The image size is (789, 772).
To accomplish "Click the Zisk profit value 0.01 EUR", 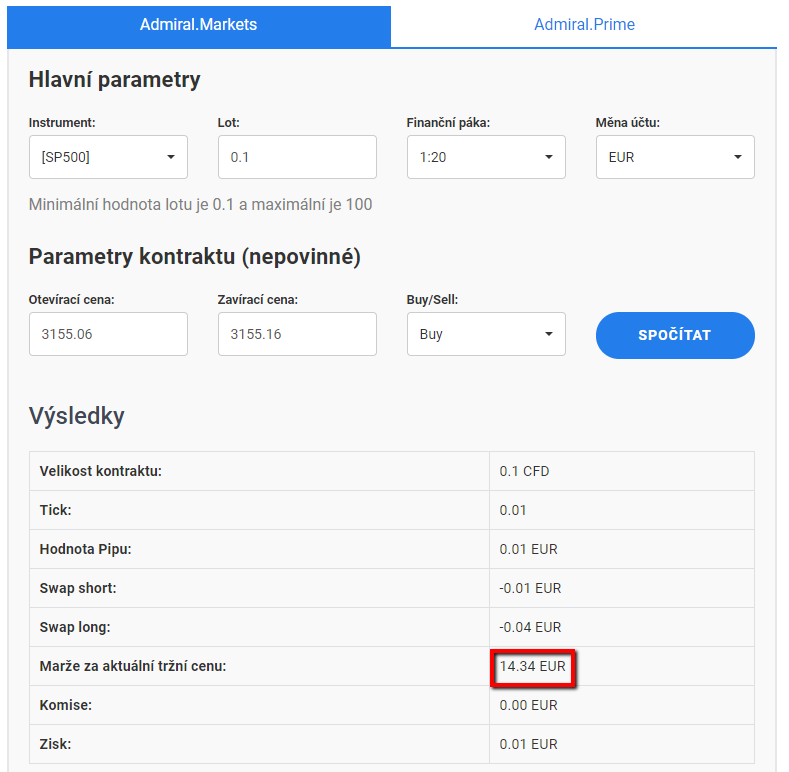I will pyautogui.click(x=528, y=744).
